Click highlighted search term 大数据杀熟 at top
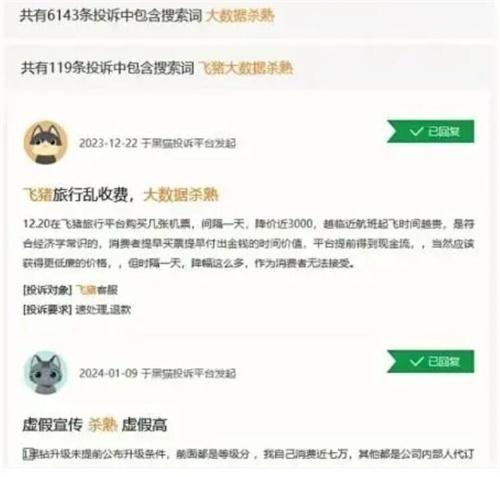The width and height of the screenshot is (500, 477). [240, 15]
